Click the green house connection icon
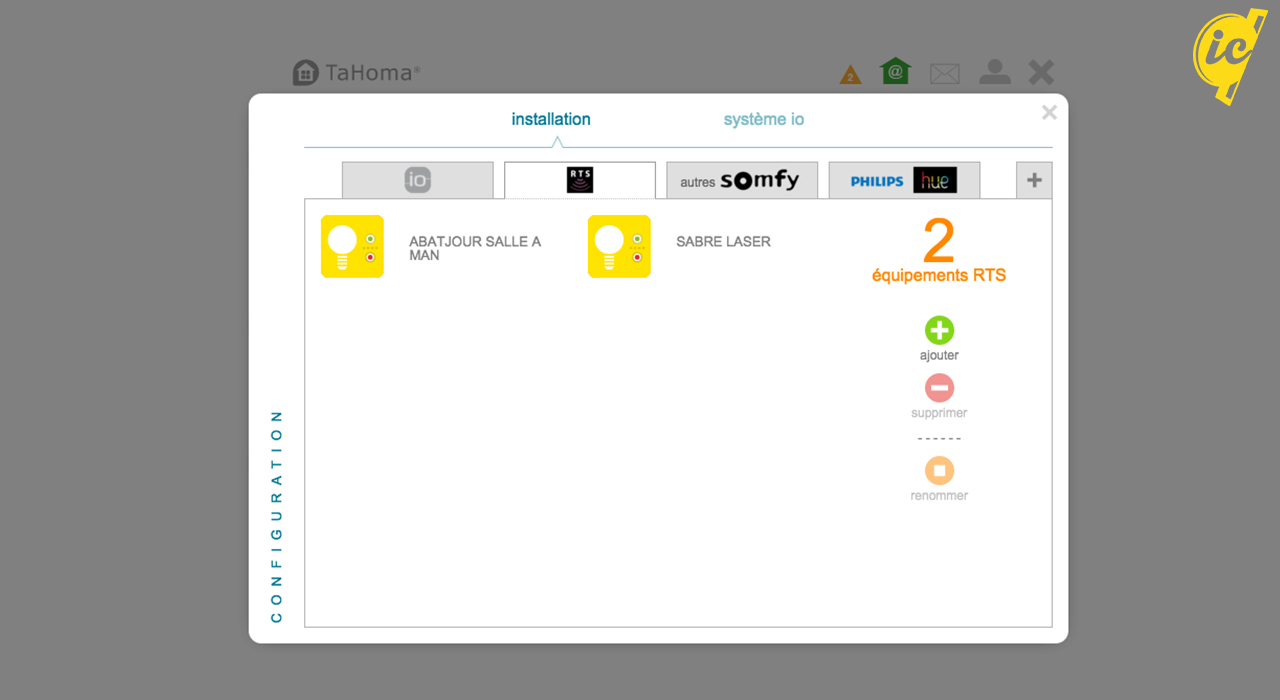1280x700 pixels. (x=895, y=71)
